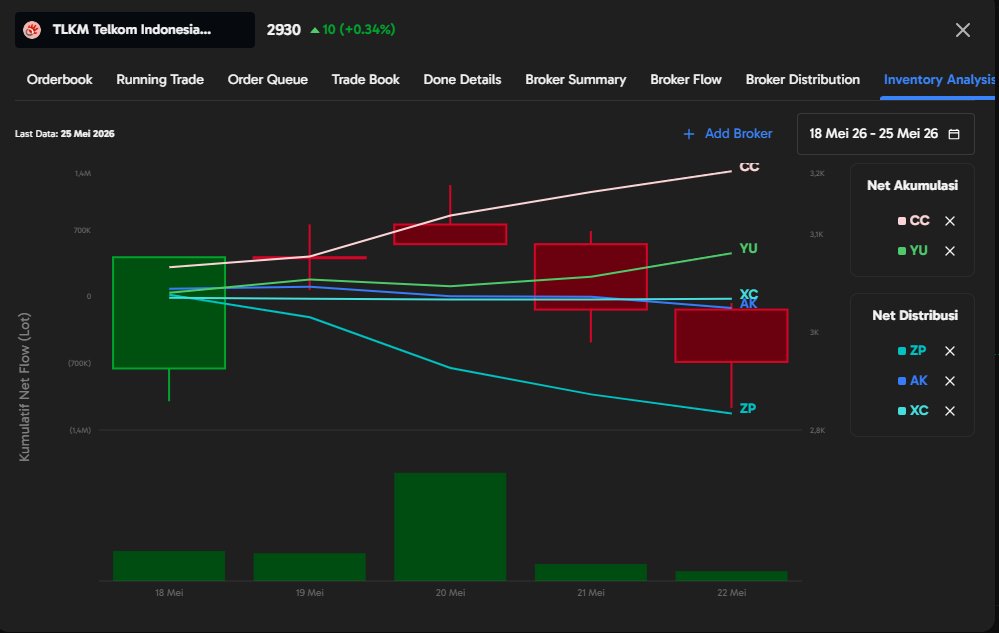Click the 21 Mei red candlestick

pos(591,277)
